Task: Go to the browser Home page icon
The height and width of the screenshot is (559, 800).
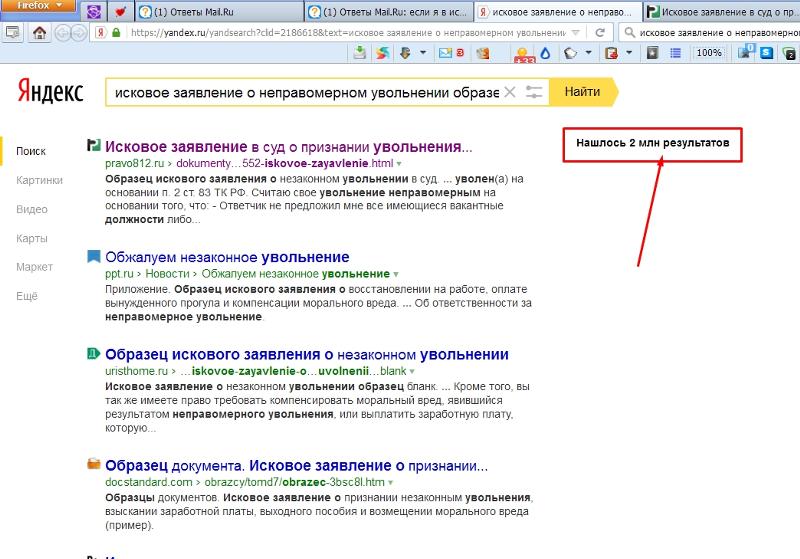Action: [39, 33]
